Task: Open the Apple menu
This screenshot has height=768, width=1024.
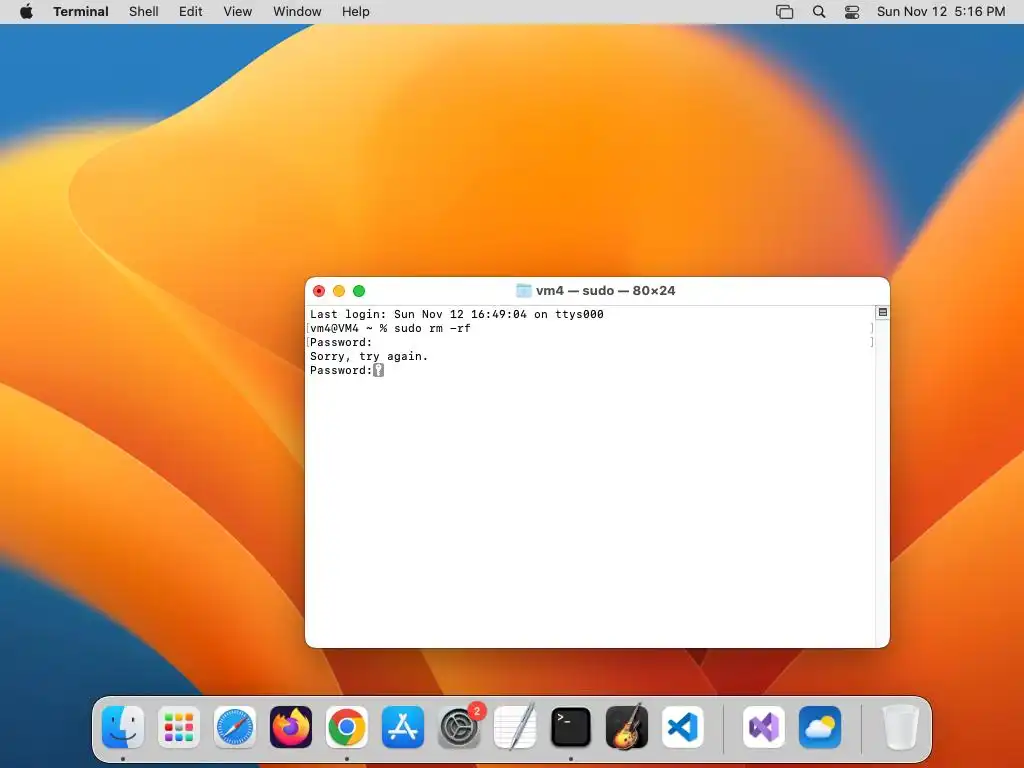Action: pos(26,12)
